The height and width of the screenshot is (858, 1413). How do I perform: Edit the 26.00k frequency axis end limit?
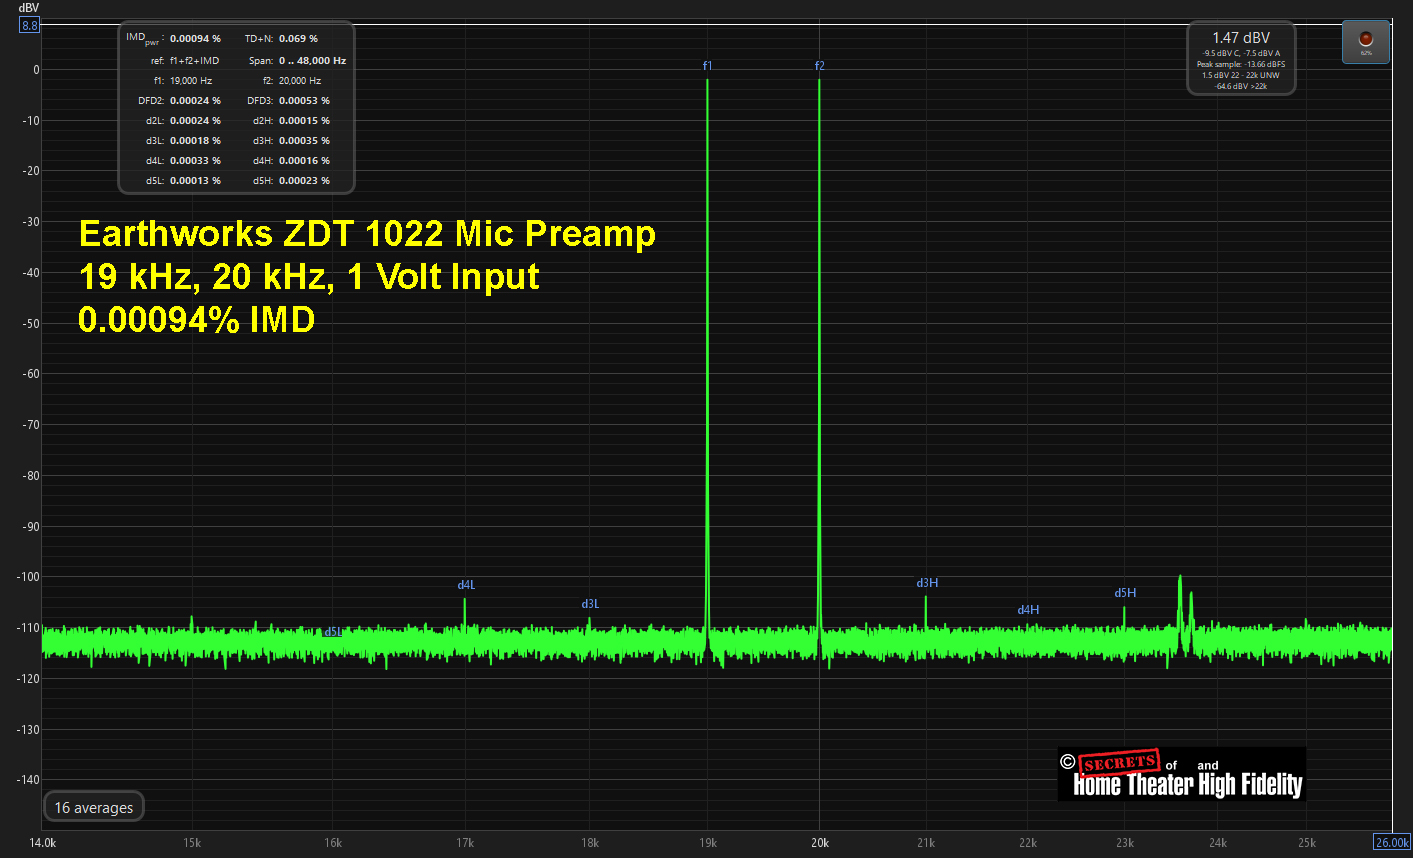[1392, 842]
